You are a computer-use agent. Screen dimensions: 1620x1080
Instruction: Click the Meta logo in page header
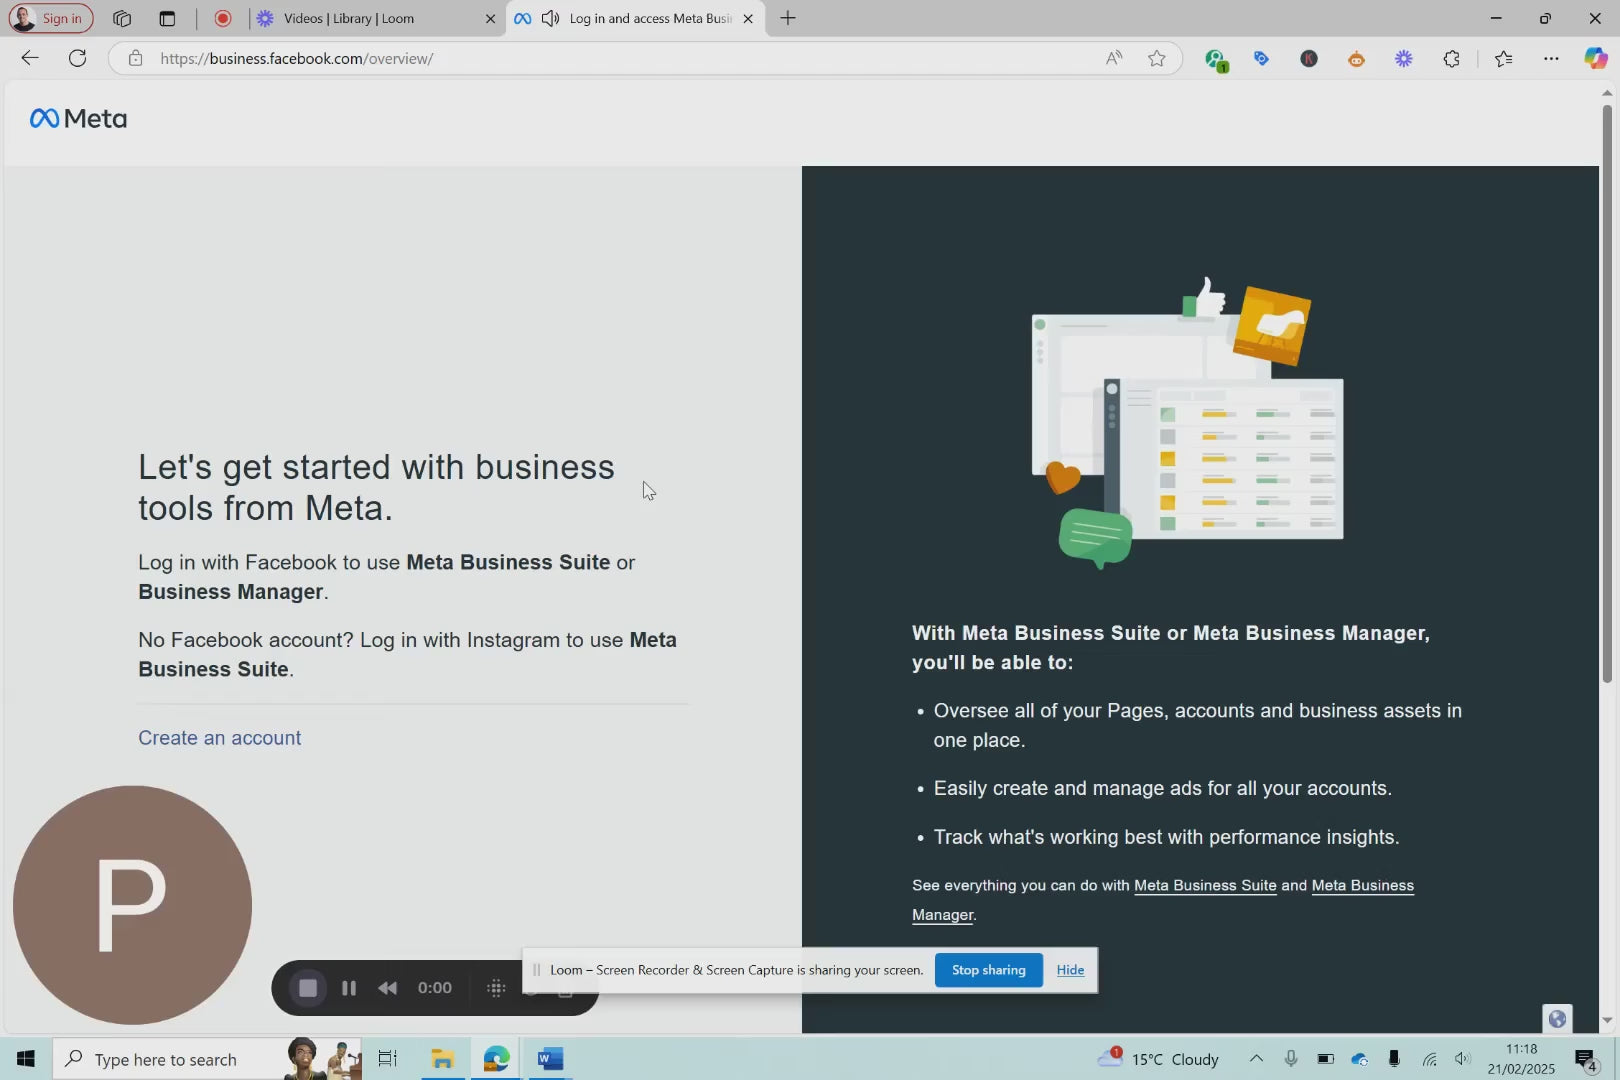[78, 119]
